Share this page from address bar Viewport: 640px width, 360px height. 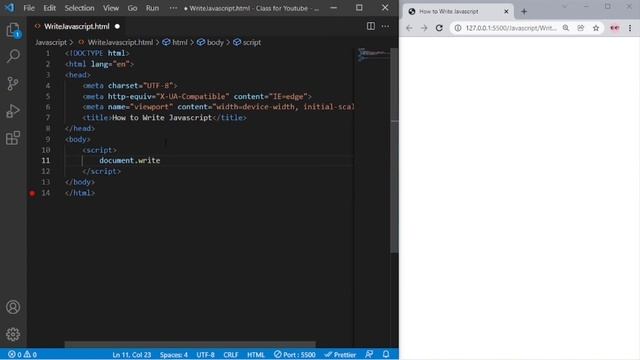point(580,28)
